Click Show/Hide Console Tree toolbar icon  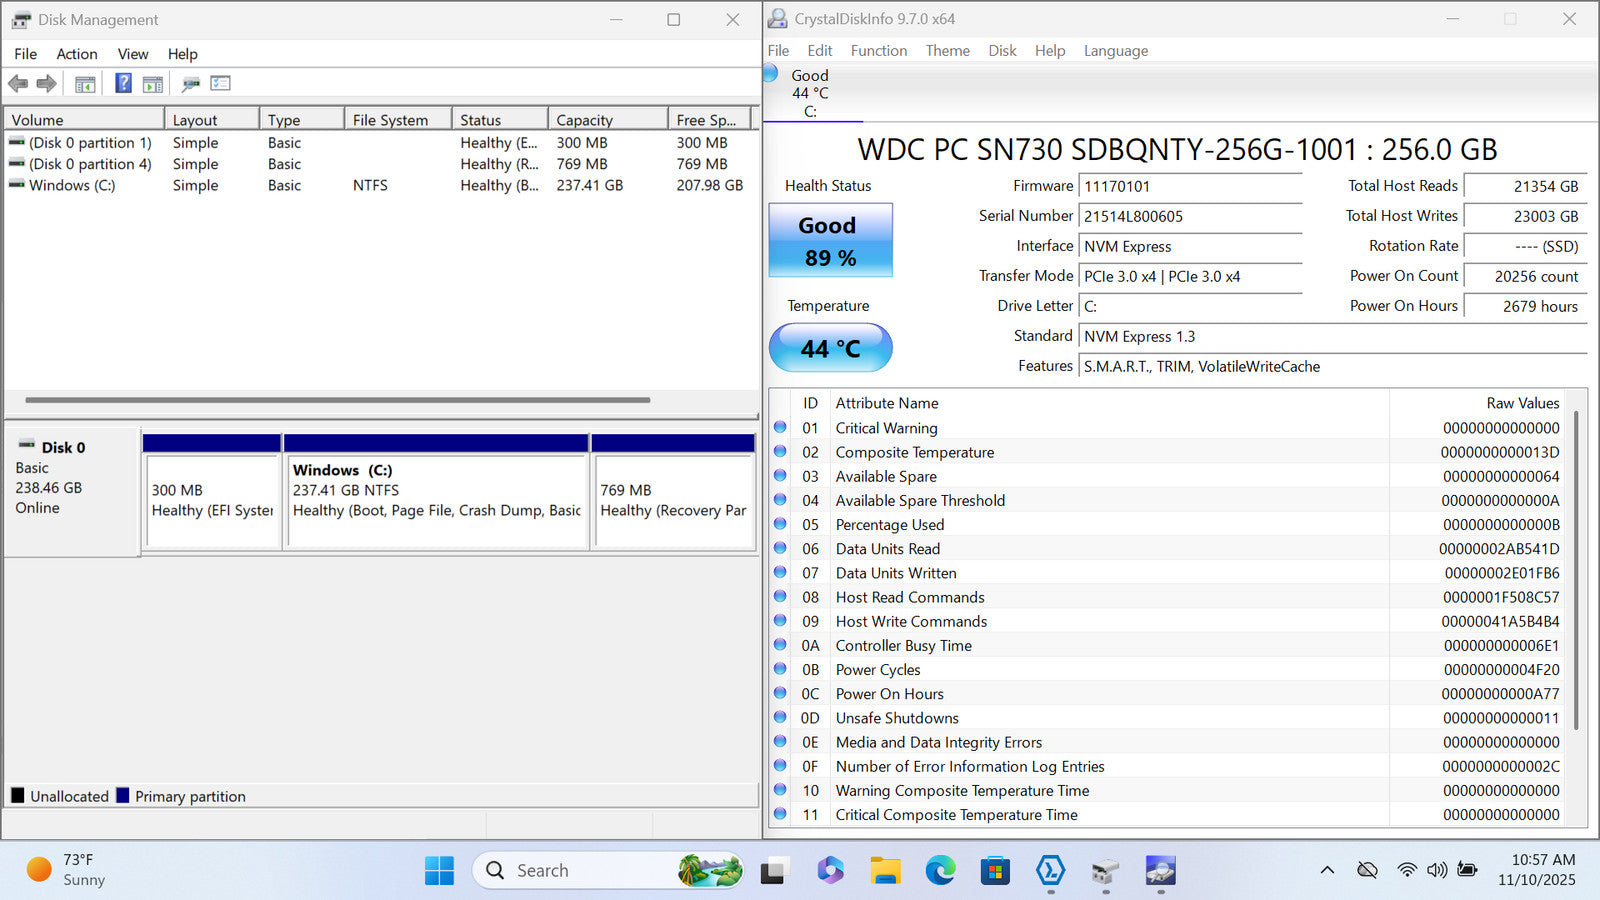pyautogui.click(x=85, y=84)
